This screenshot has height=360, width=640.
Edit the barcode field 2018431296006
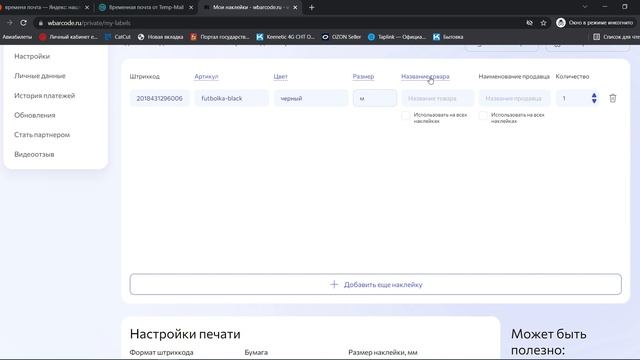(160, 98)
